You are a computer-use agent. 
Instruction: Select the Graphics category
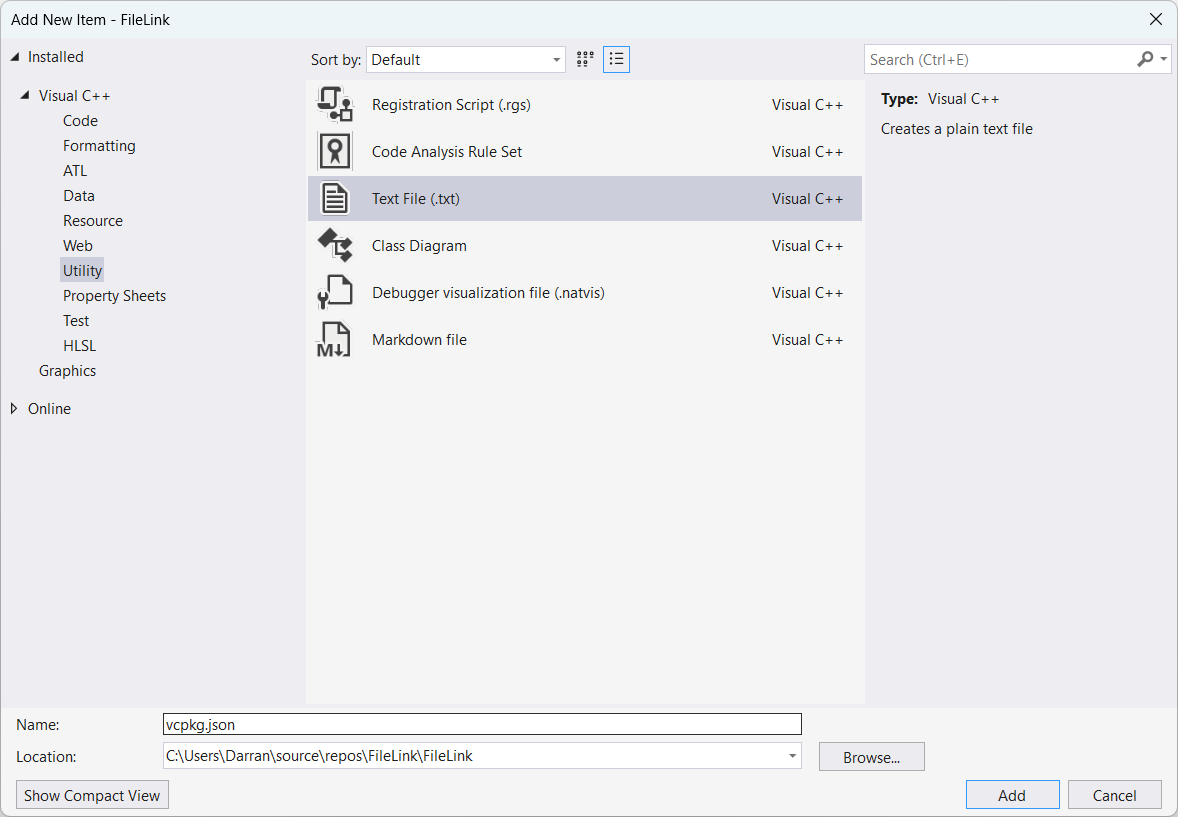point(68,371)
